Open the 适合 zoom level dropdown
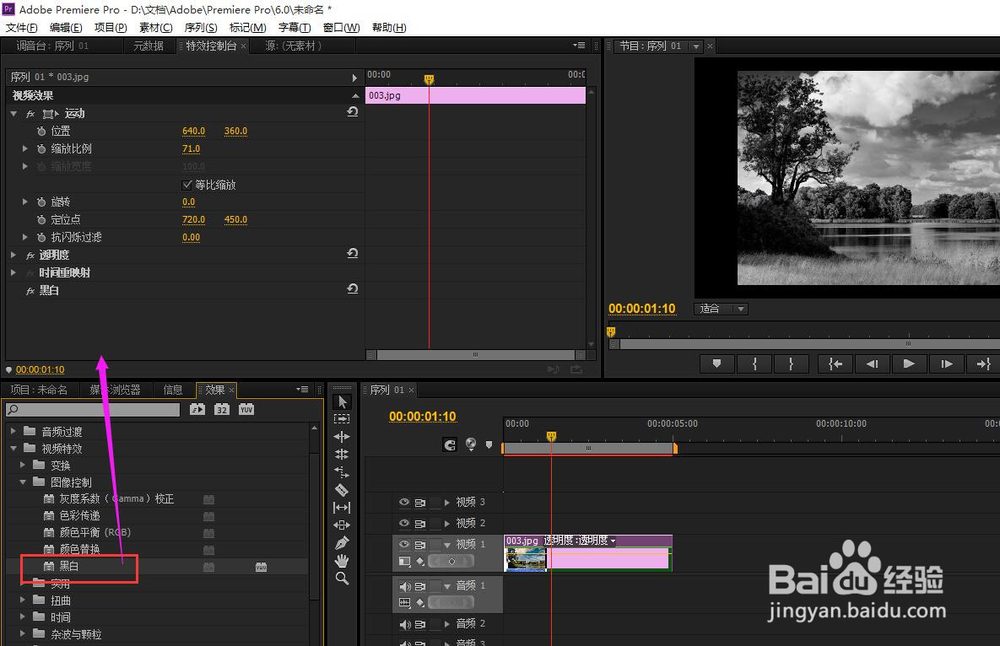This screenshot has height=646, width=1000. (721, 309)
